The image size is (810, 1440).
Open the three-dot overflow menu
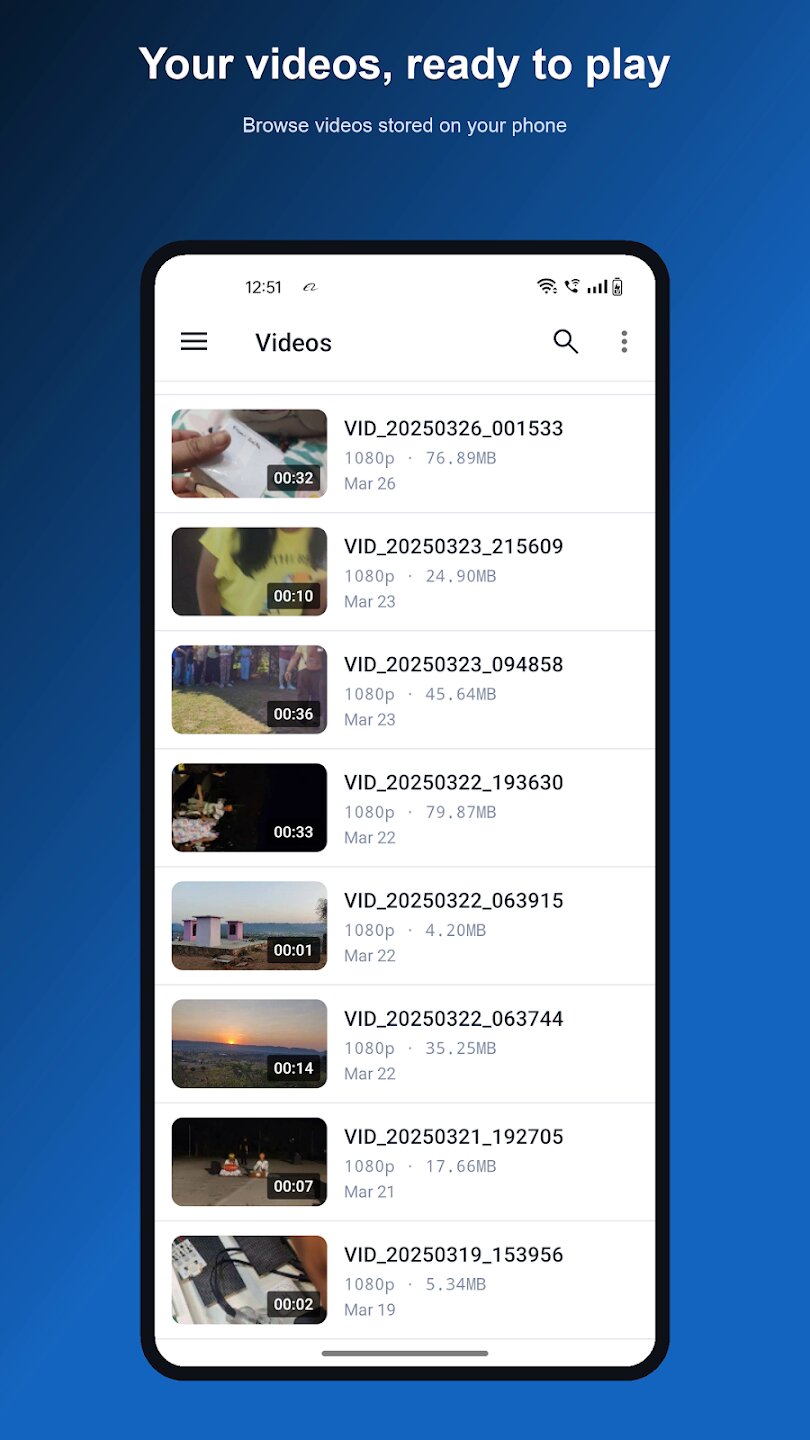click(624, 342)
